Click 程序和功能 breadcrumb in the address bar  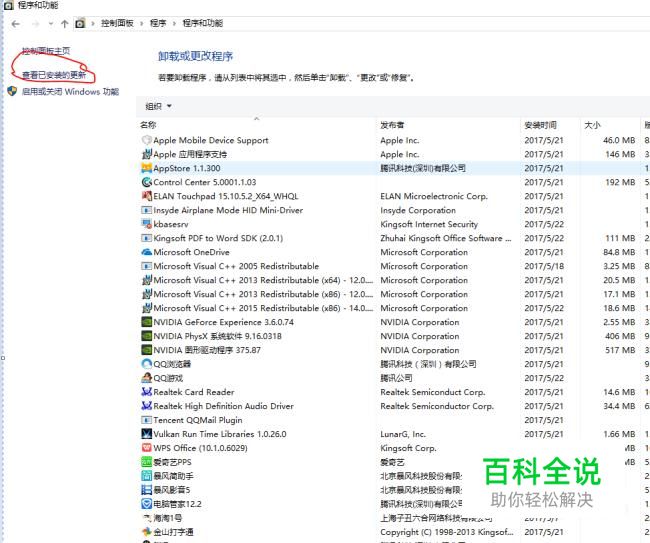pos(203,23)
